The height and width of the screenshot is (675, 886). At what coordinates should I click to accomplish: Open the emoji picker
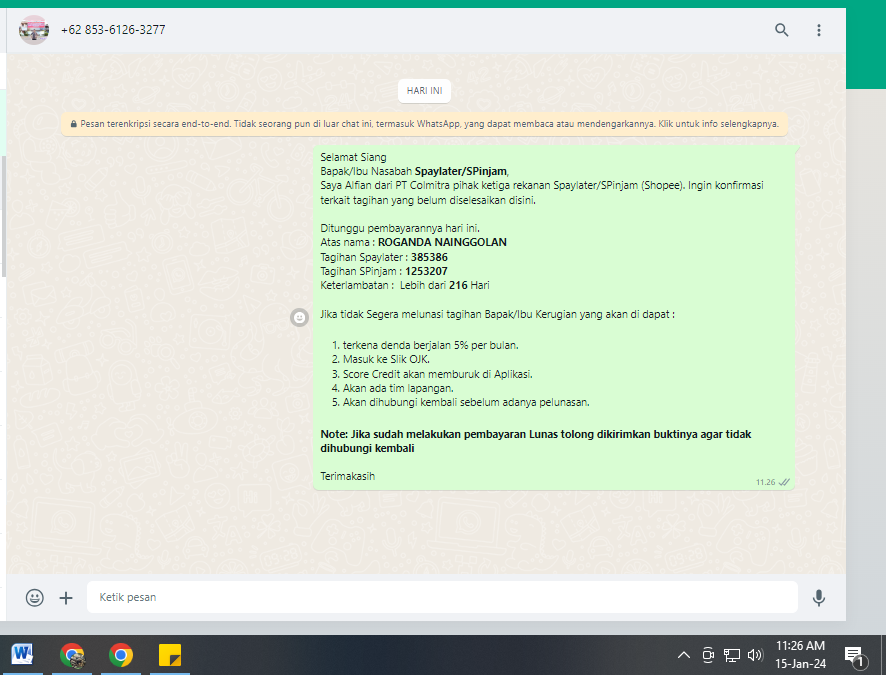34,597
